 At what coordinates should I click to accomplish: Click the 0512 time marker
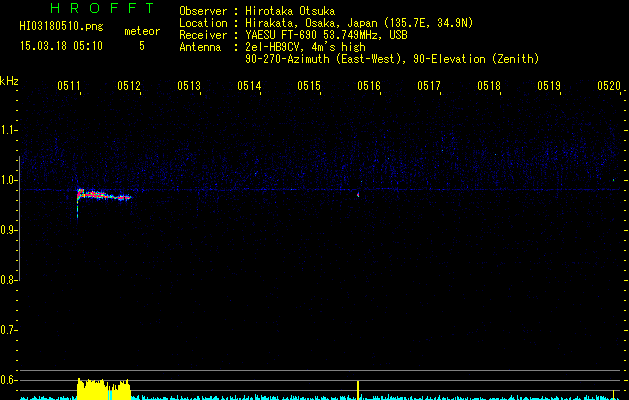pos(129,86)
